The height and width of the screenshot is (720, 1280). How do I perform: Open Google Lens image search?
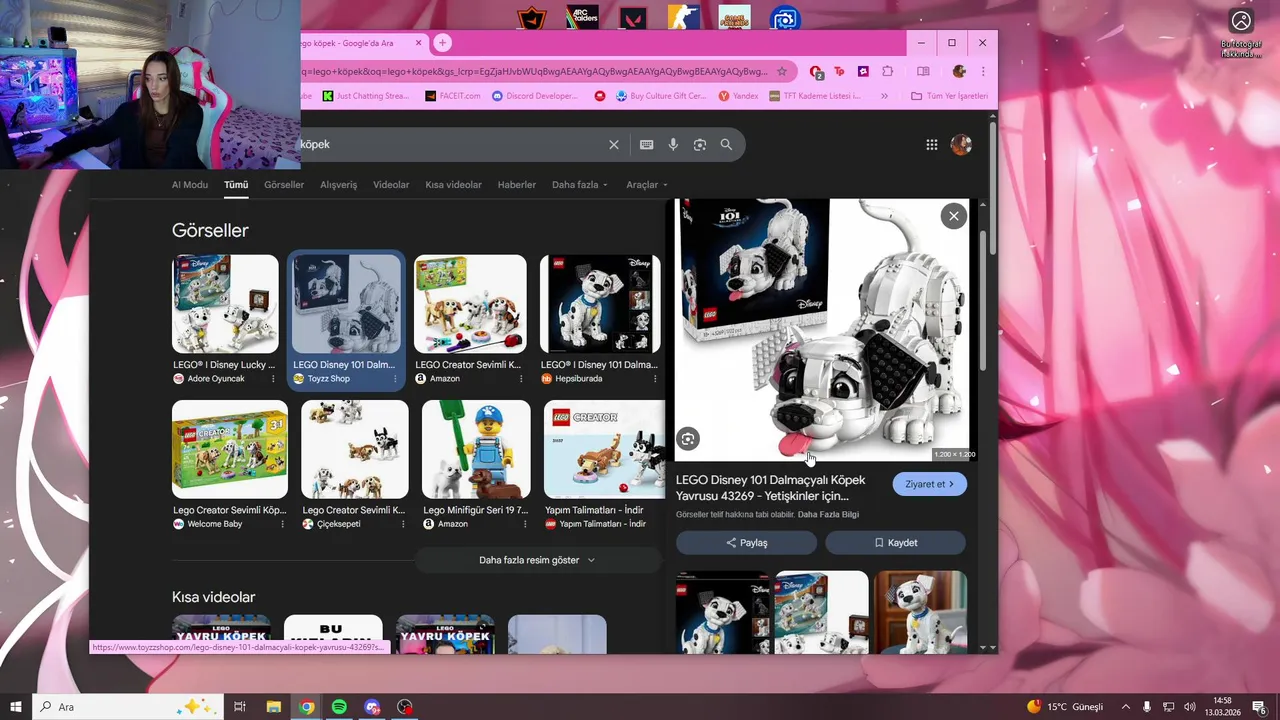700,145
